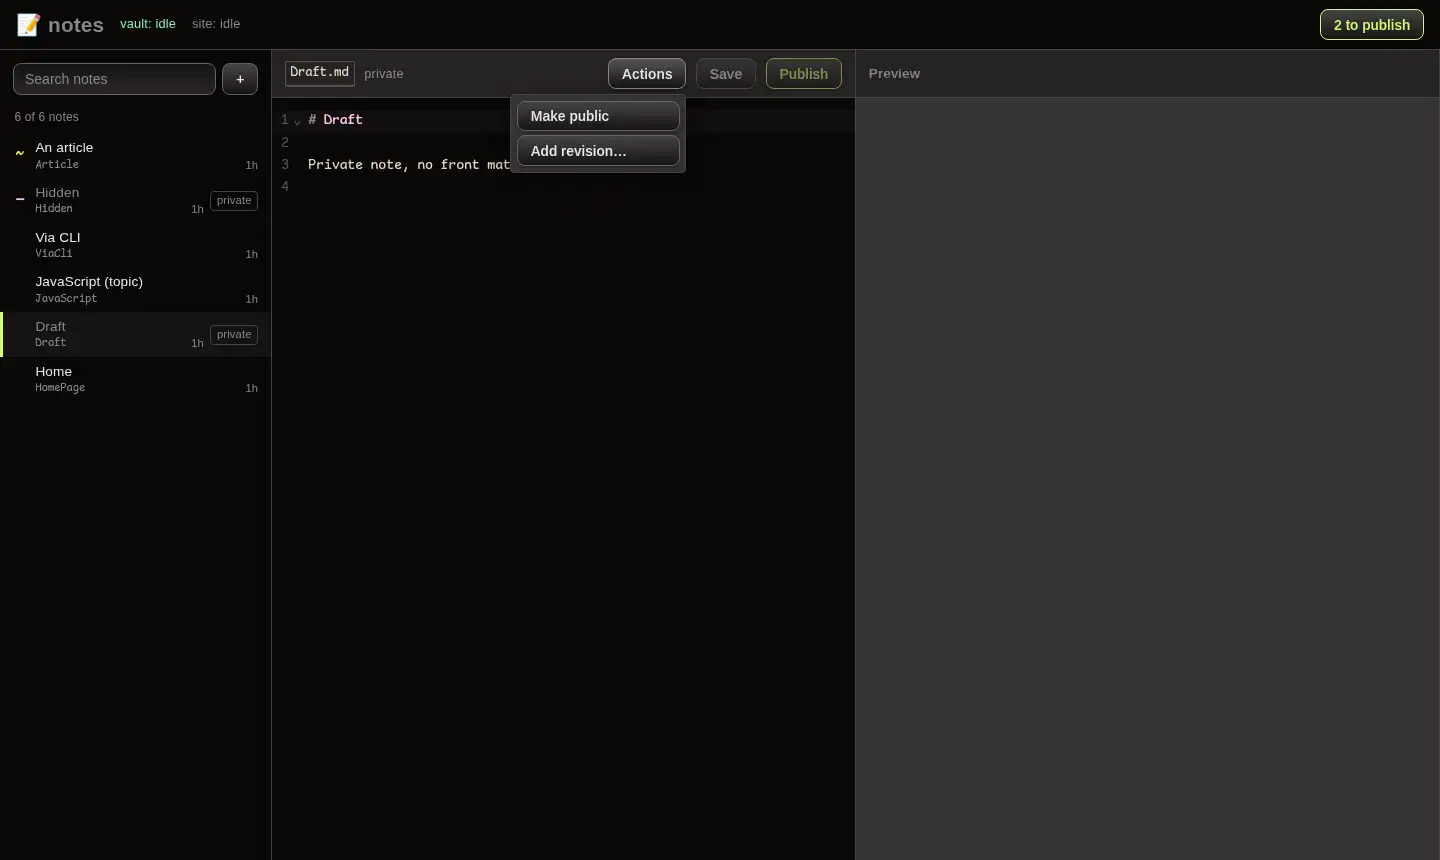This screenshot has width=1440, height=860.
Task: Open the 'Home' note
Action: [x=136, y=379]
